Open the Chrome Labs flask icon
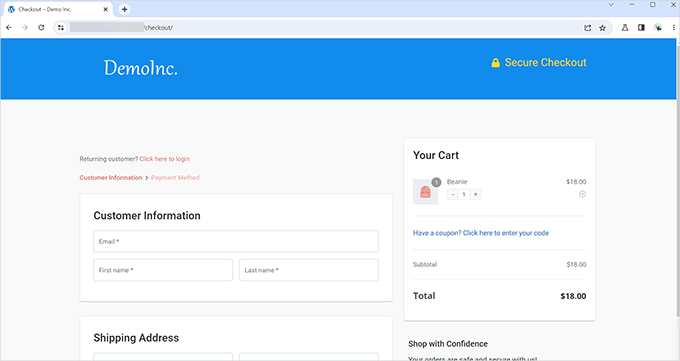 click(625, 28)
